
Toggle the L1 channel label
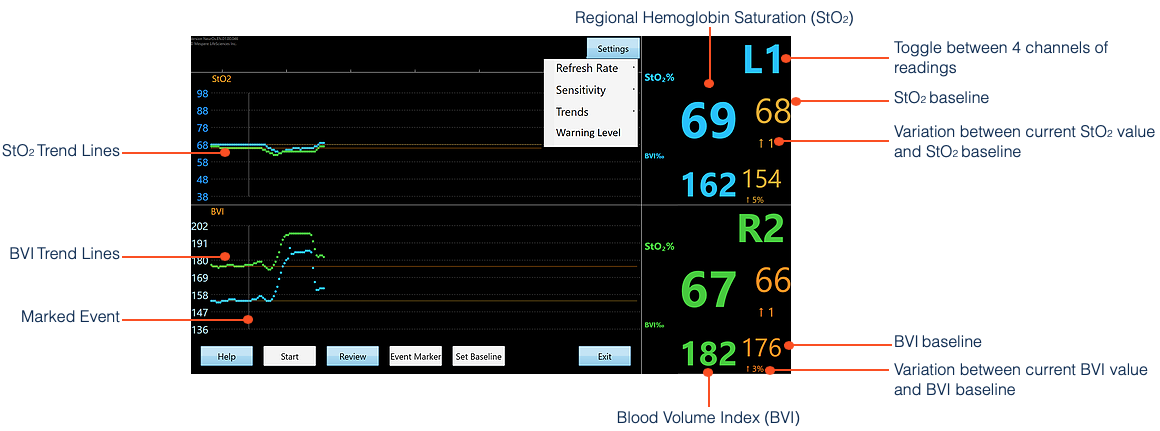click(x=764, y=60)
